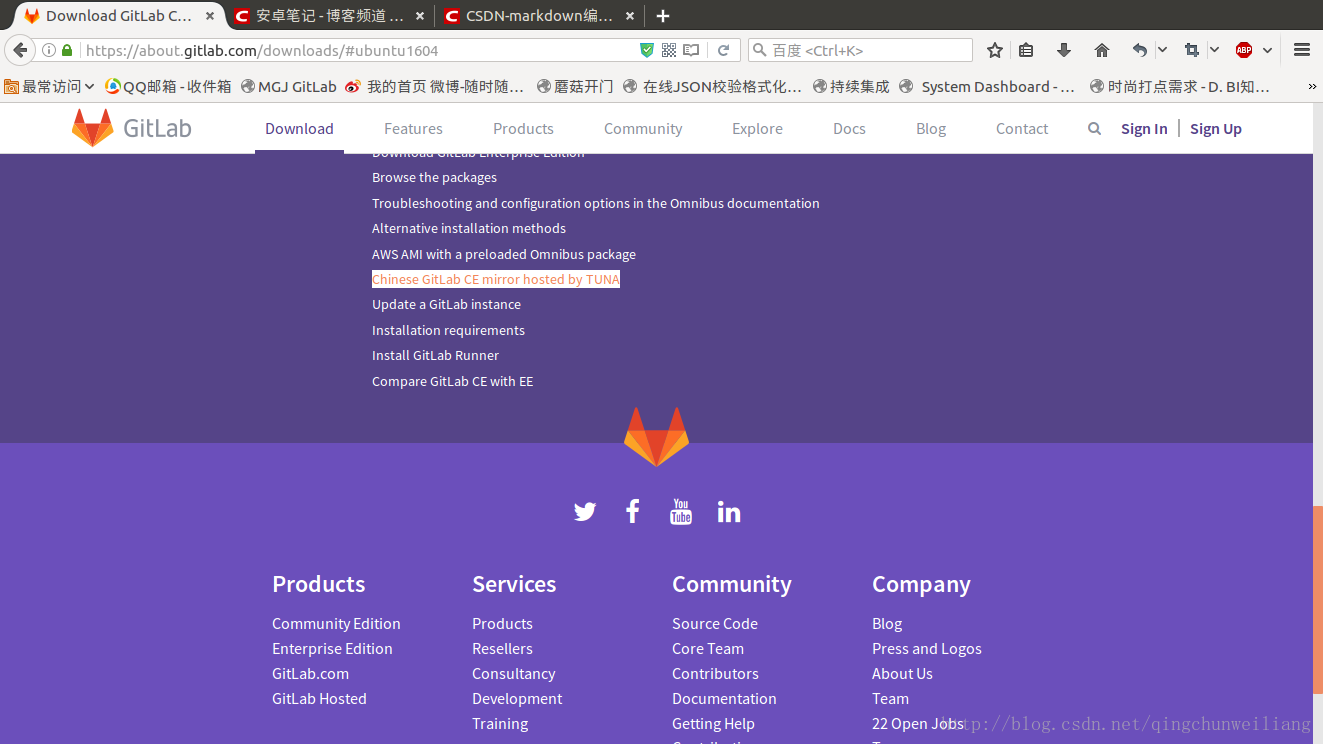Click the large GitLab fox logo above footer

656,436
